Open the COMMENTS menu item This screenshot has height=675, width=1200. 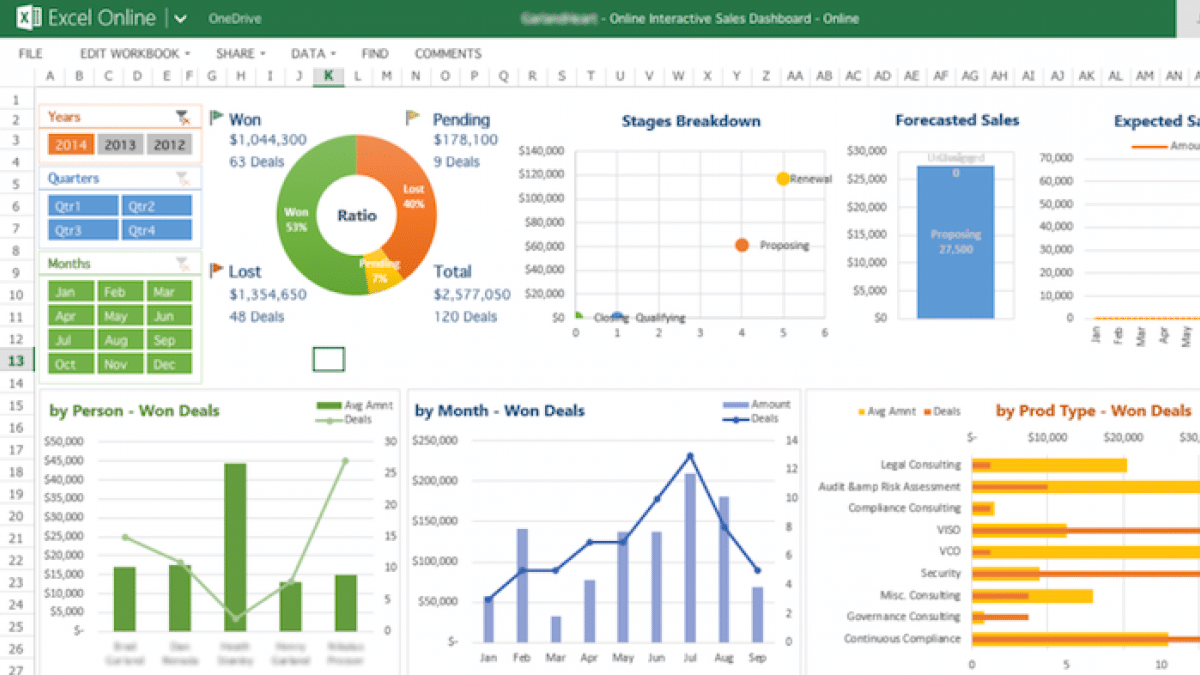[x=448, y=54]
